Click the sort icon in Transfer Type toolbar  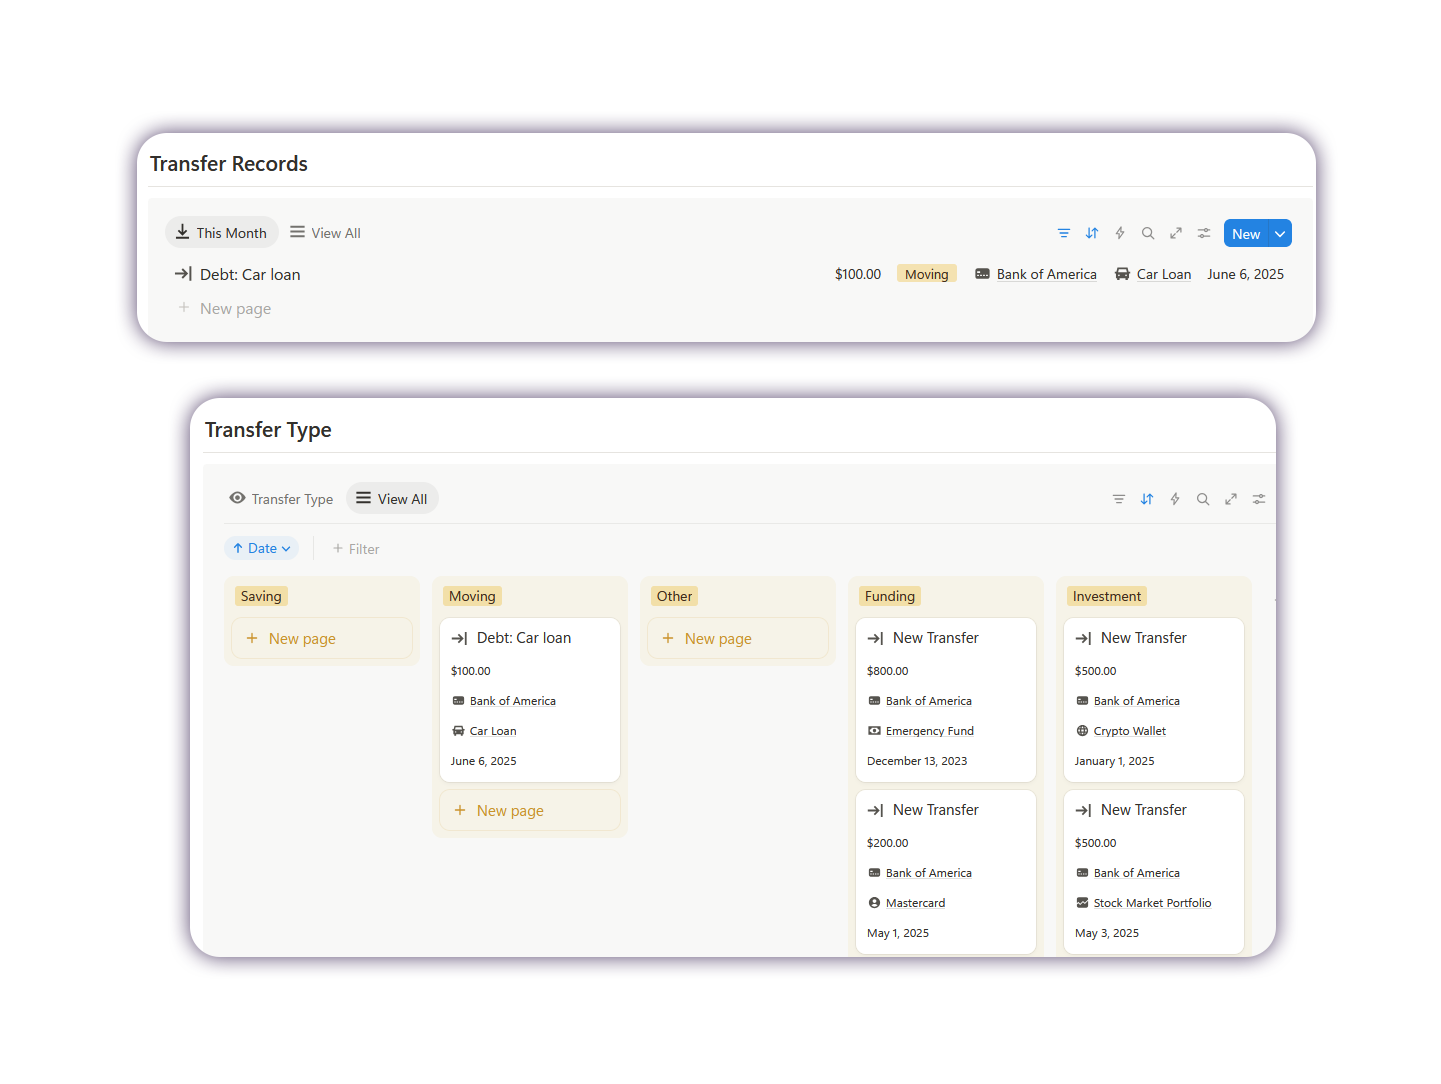point(1147,499)
